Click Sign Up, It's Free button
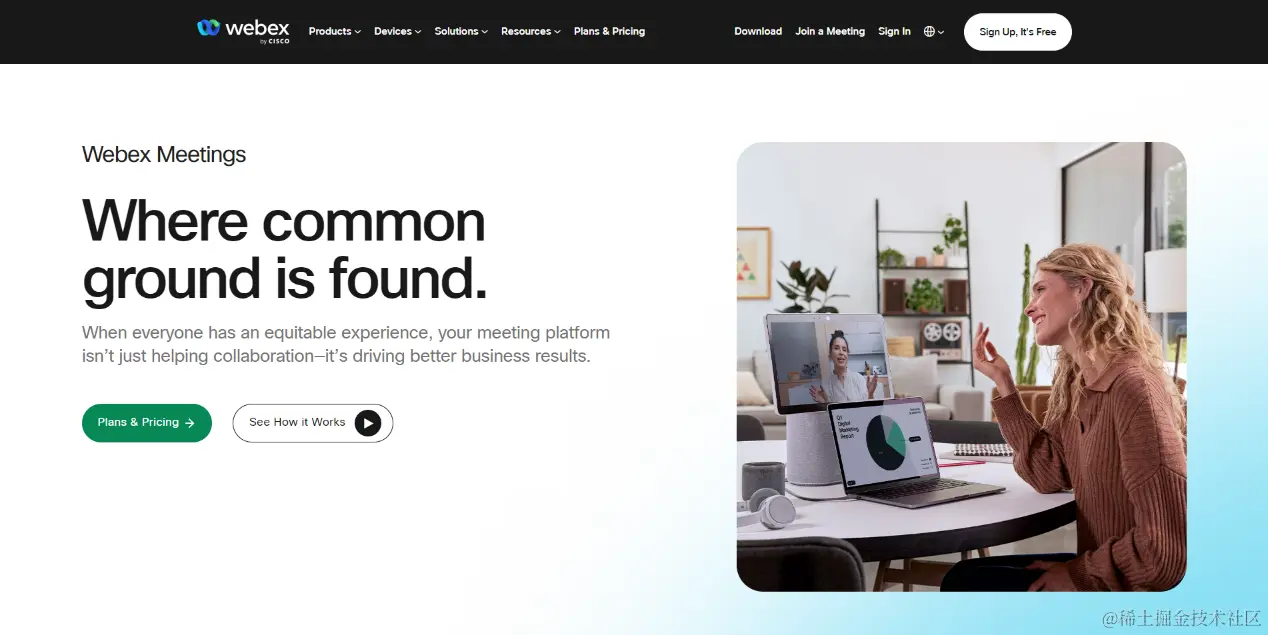The image size is (1268, 635). click(1018, 32)
